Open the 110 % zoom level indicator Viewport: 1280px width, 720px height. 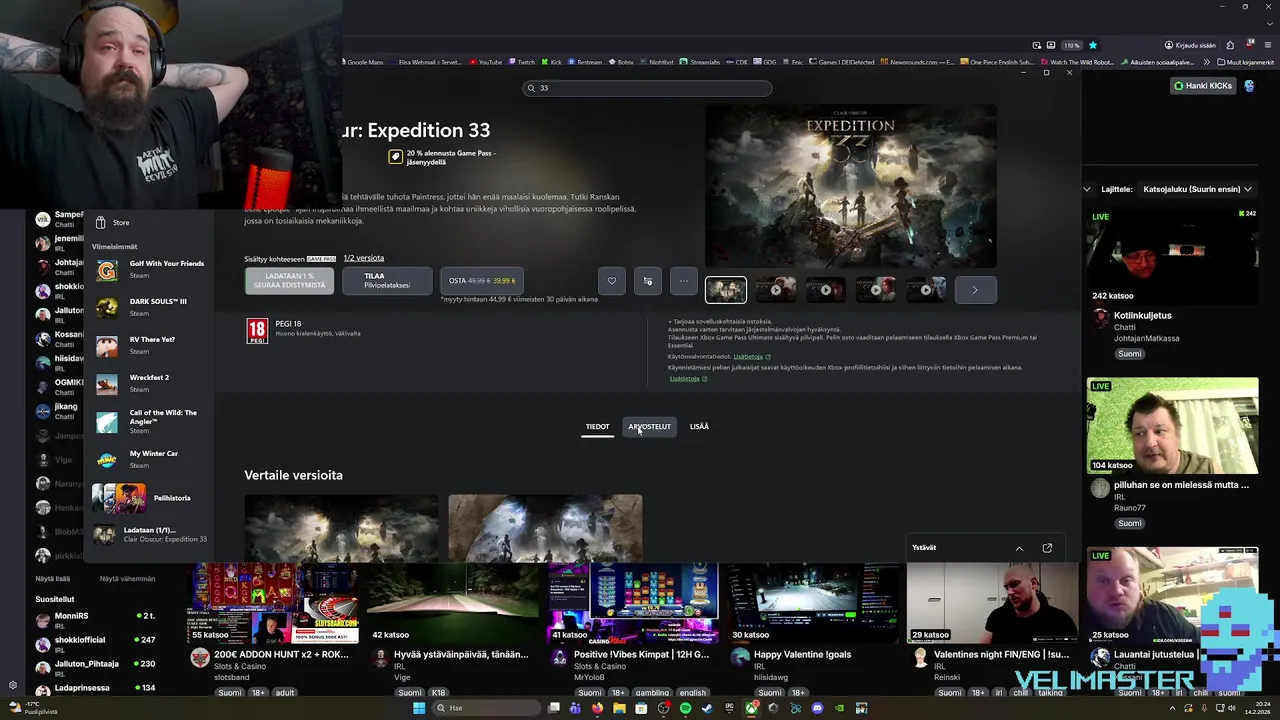pyautogui.click(x=1072, y=45)
